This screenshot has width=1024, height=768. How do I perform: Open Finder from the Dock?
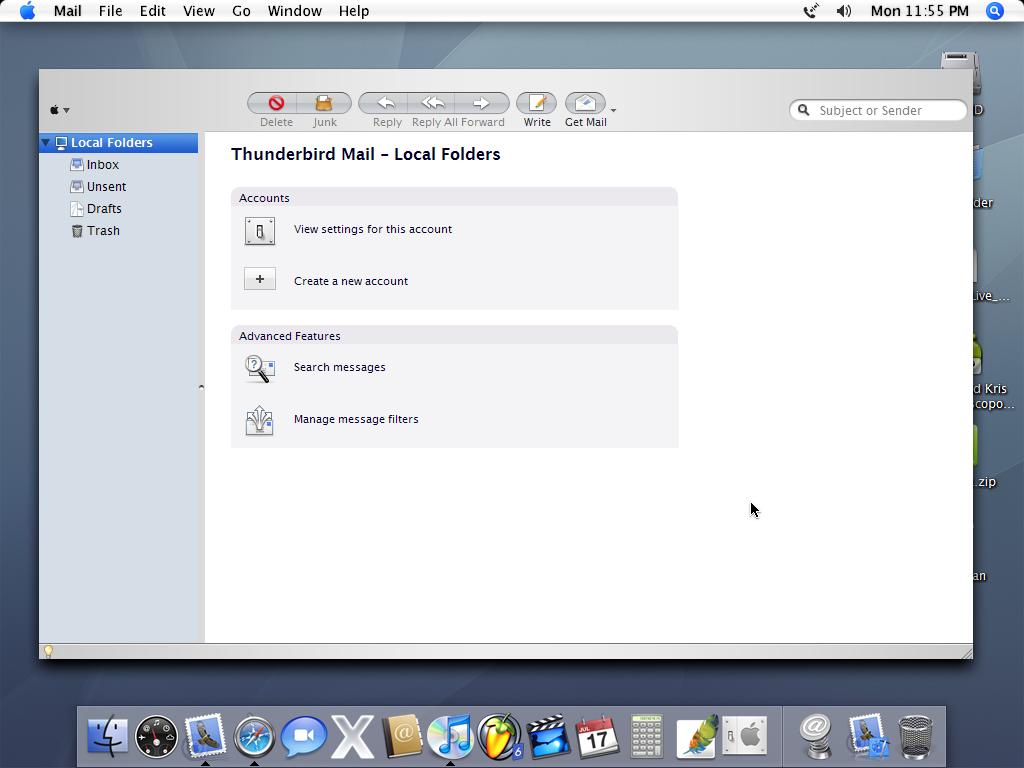pyautogui.click(x=107, y=736)
